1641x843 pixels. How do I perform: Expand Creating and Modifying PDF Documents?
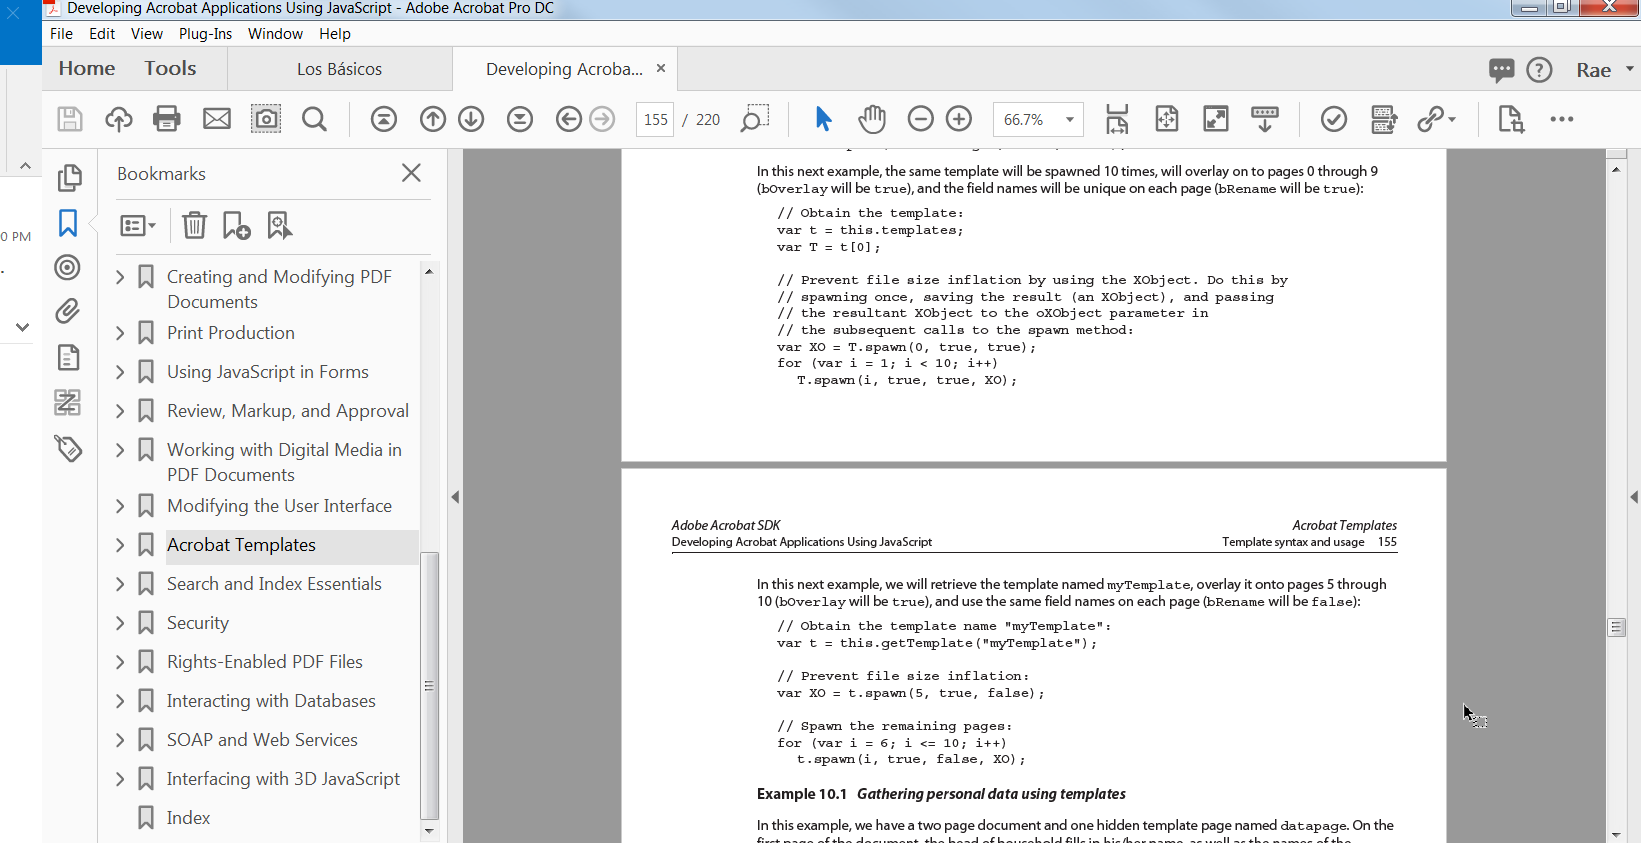(x=120, y=277)
